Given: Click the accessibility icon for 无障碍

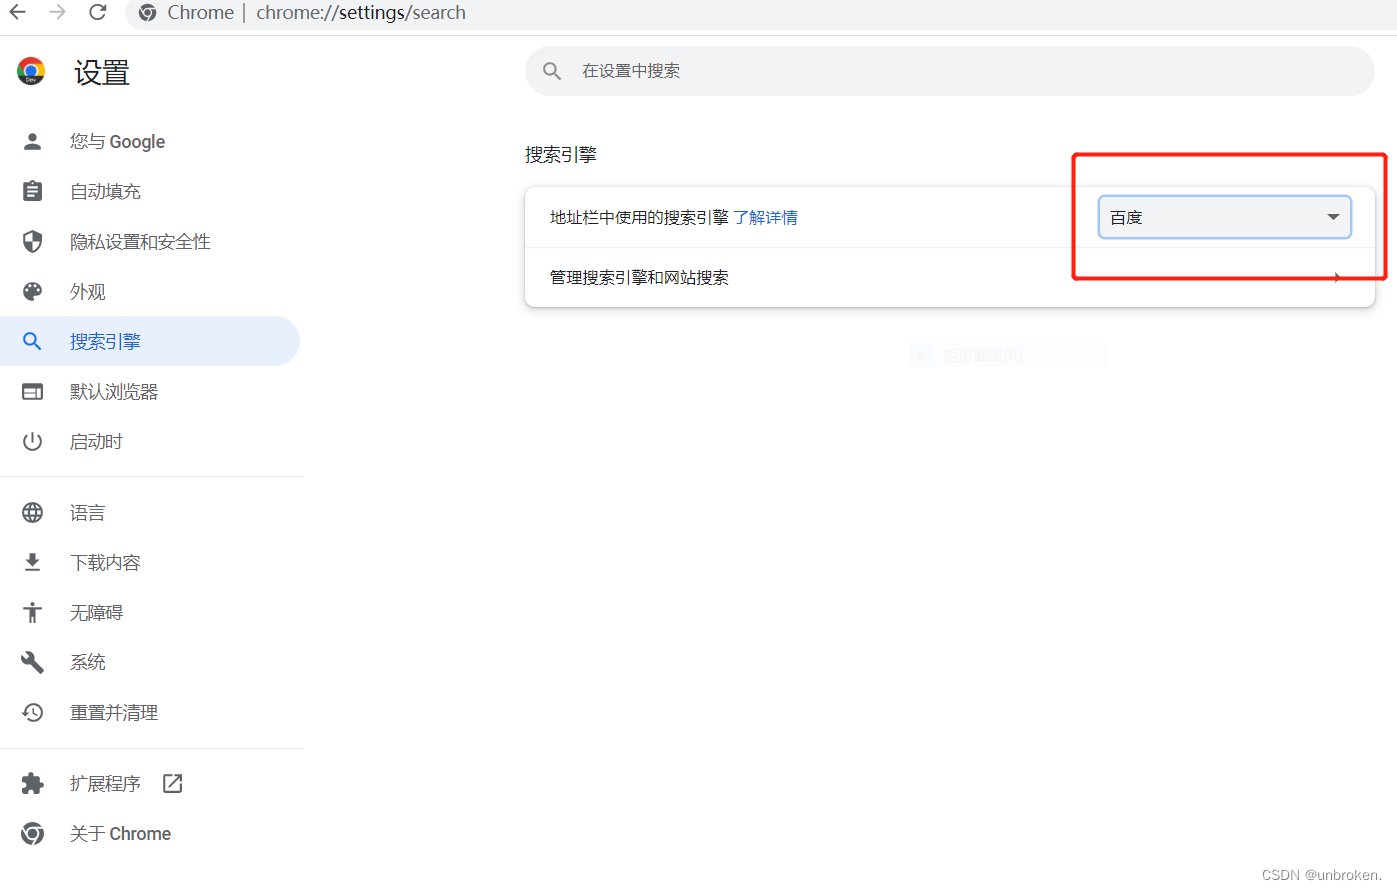Looking at the screenshot, I should (32, 612).
